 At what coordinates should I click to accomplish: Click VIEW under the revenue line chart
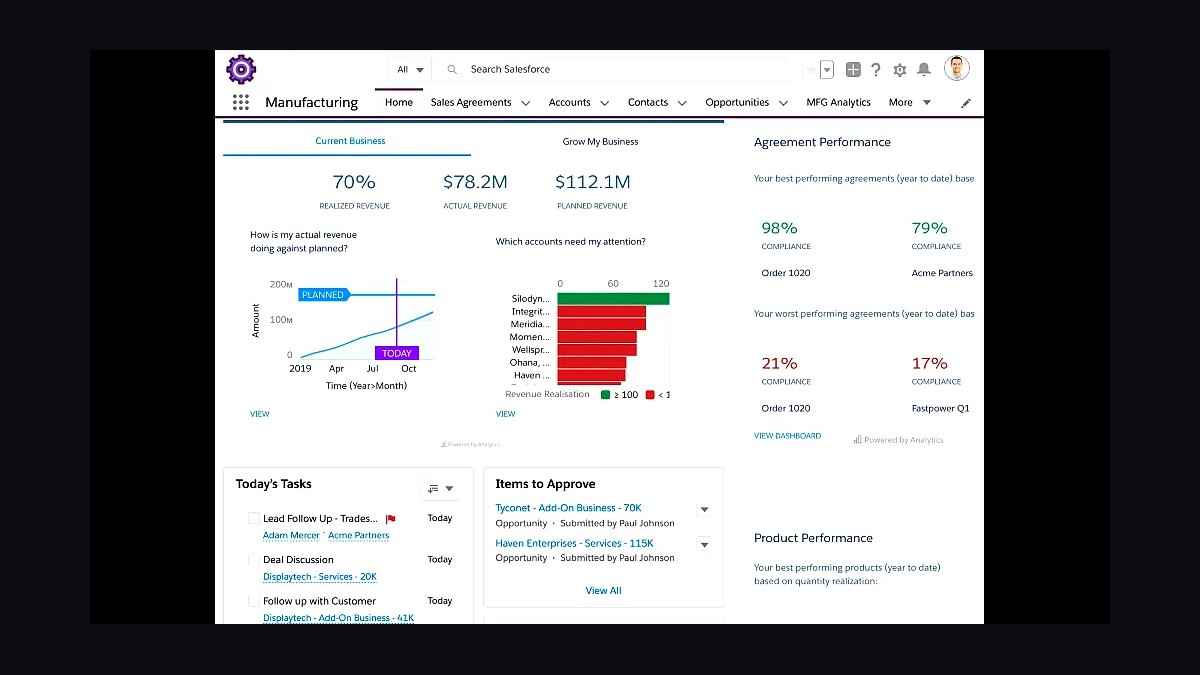(260, 414)
